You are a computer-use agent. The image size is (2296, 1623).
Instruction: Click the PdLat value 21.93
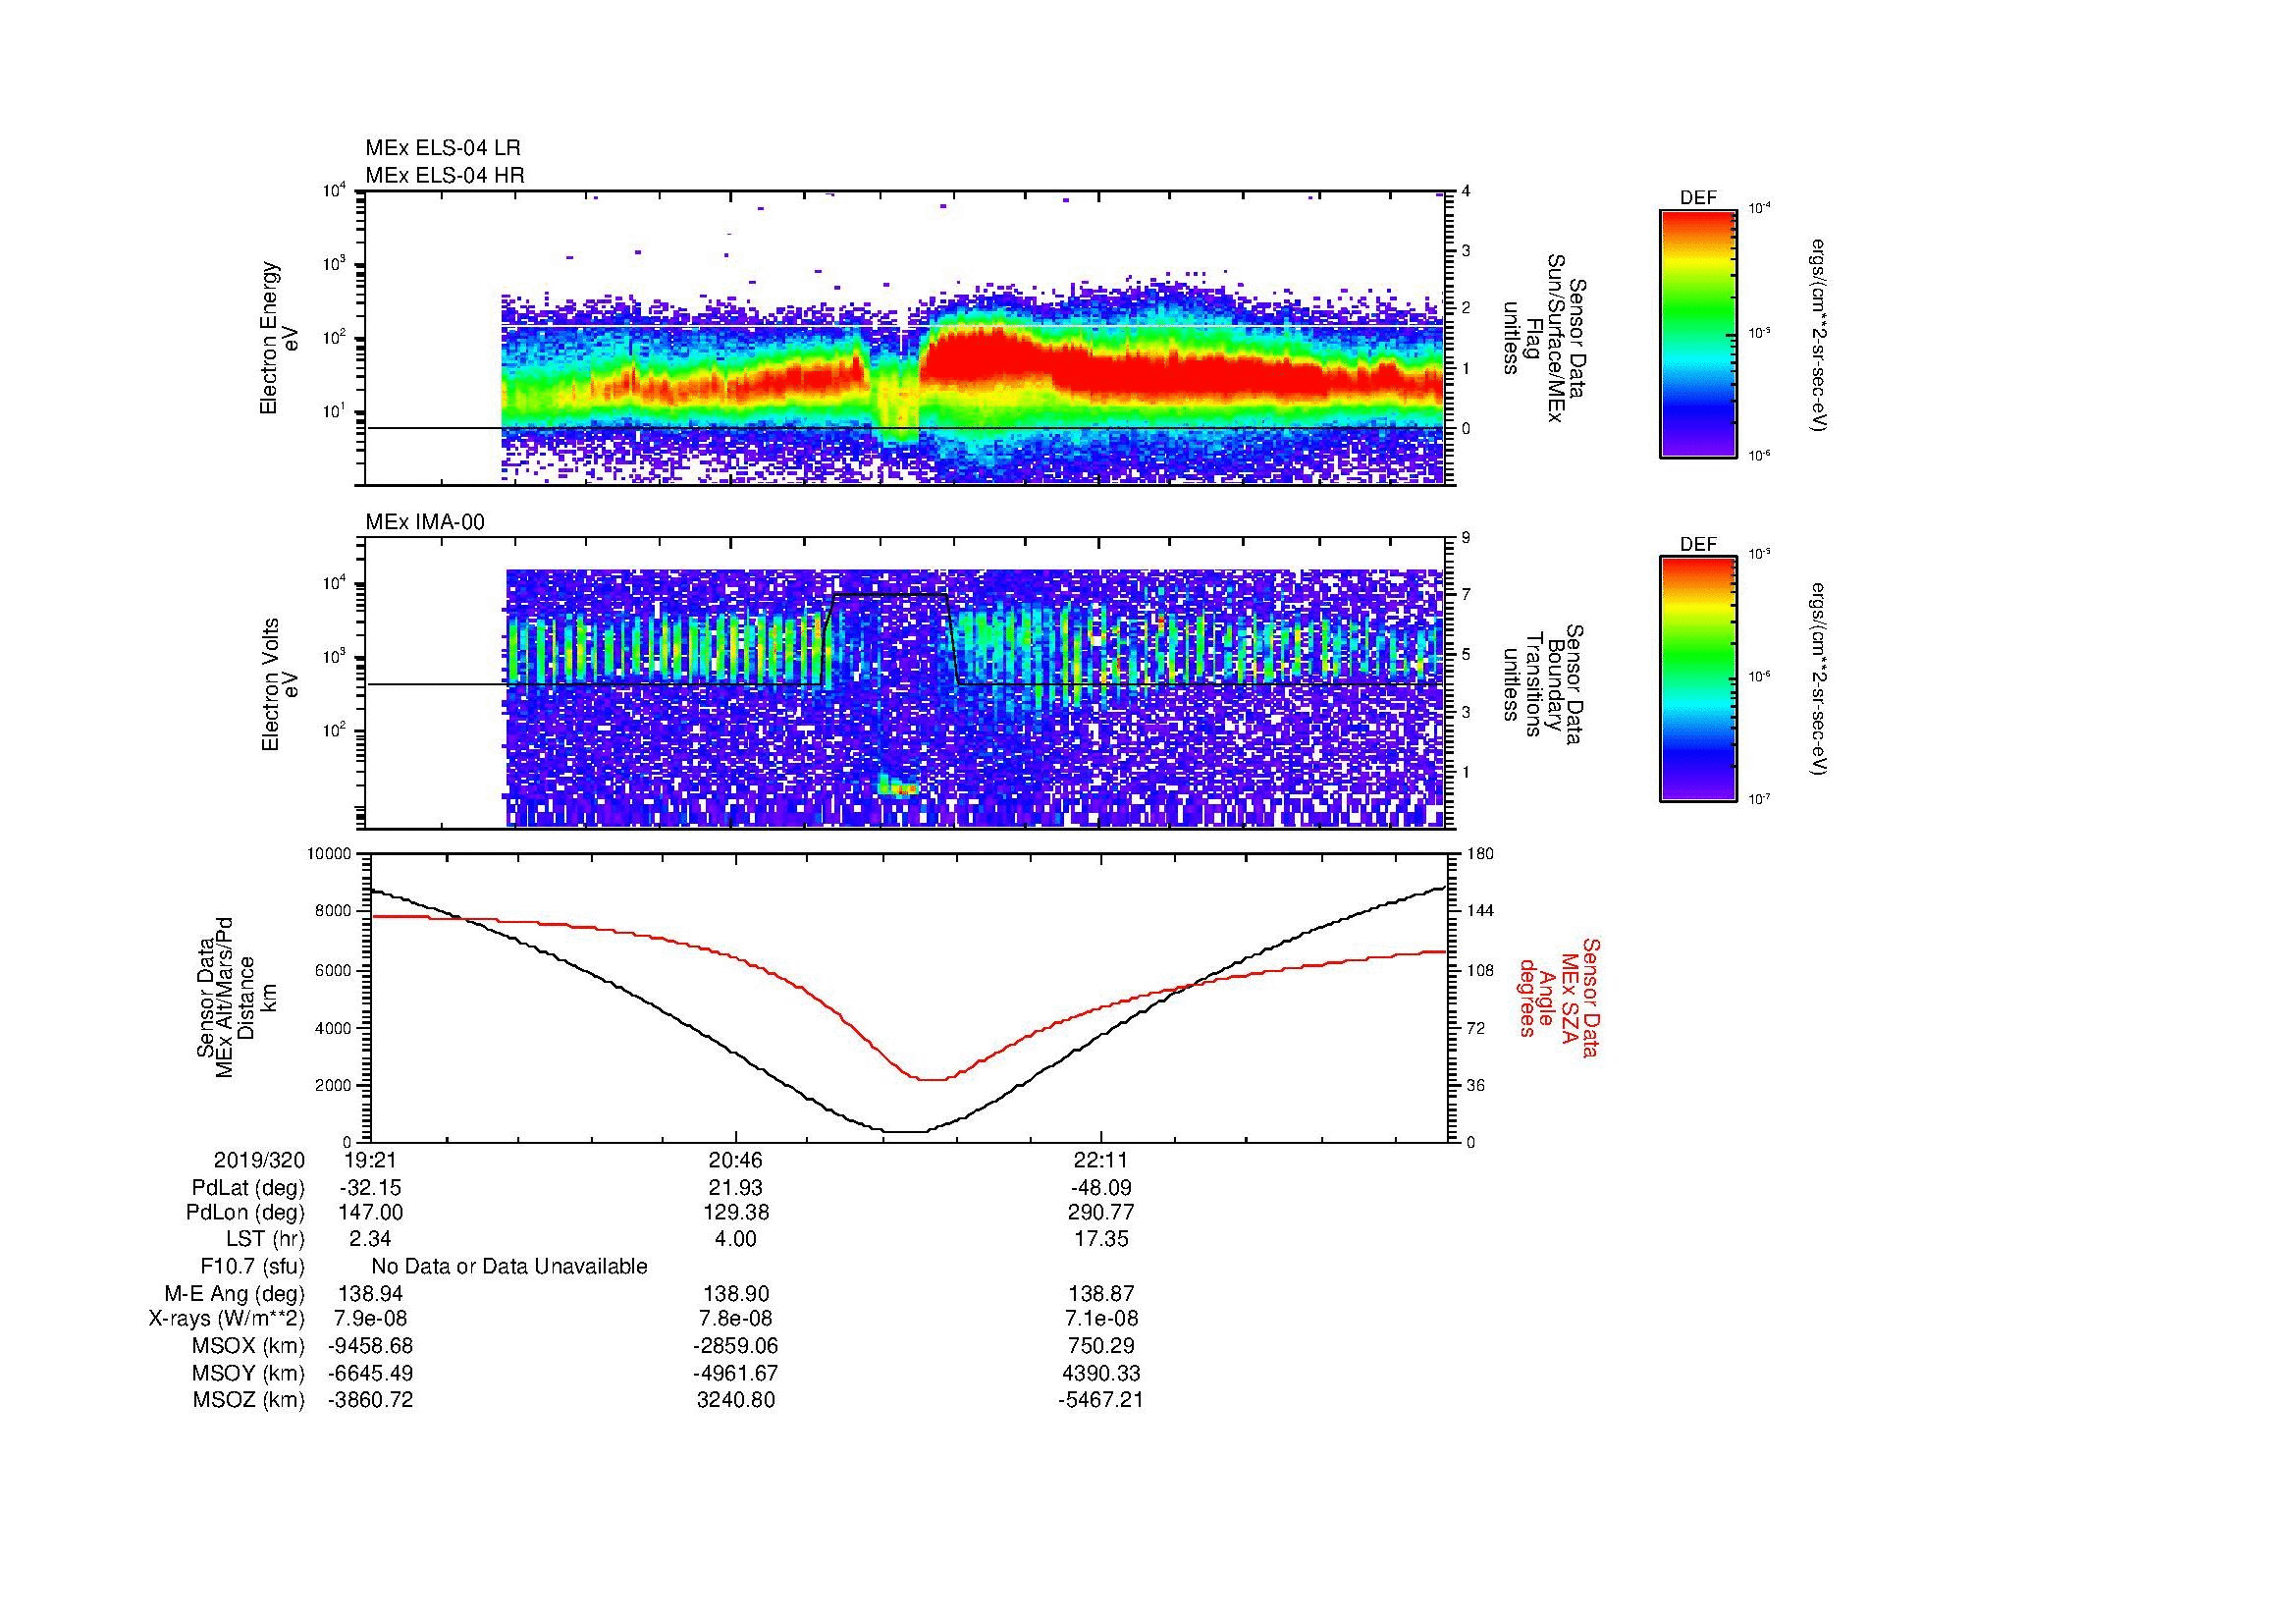[x=736, y=1188]
